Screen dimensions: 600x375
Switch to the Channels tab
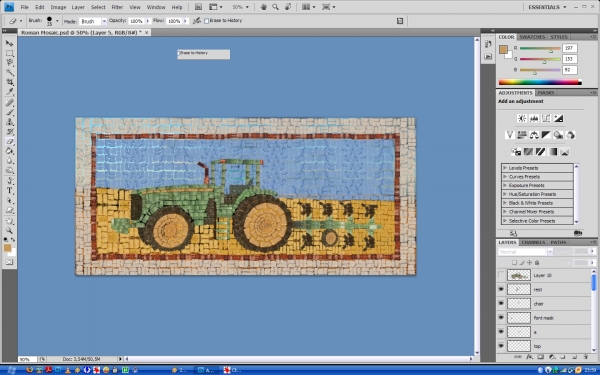533,242
